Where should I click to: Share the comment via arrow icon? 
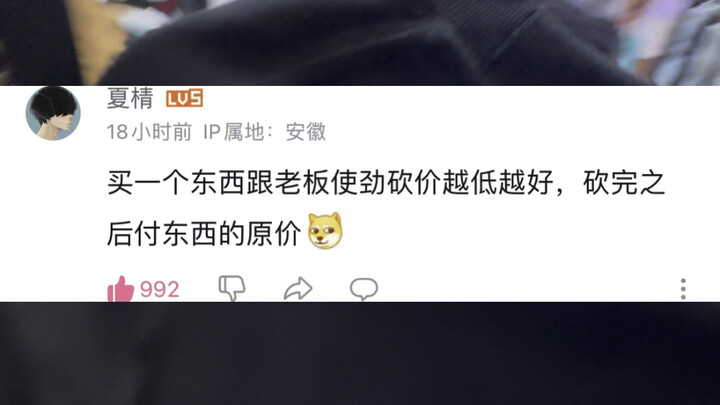tap(298, 289)
